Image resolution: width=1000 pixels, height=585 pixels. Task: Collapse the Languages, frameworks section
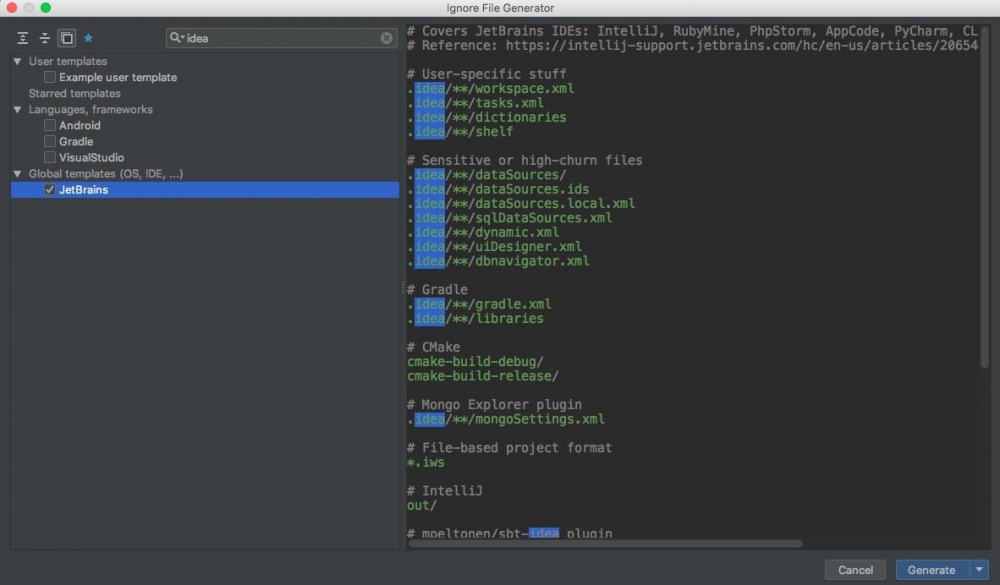pyautogui.click(x=17, y=109)
